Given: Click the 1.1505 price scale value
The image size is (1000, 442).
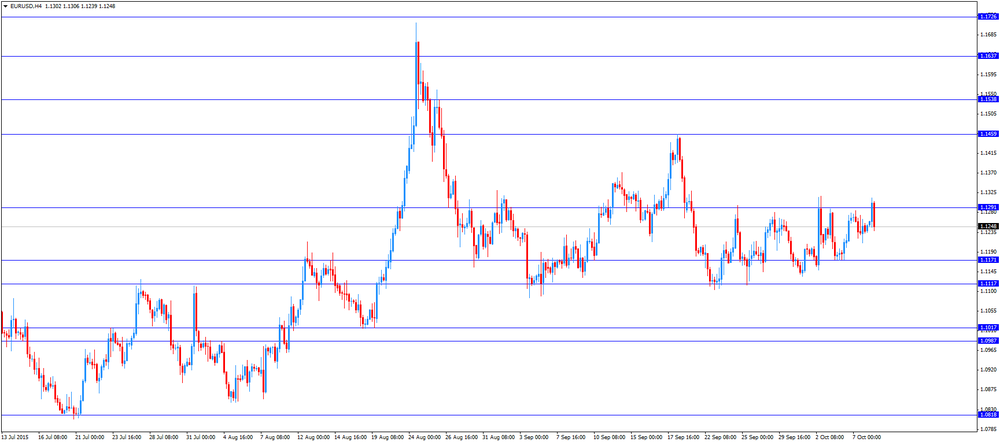Looking at the screenshot, I should [x=987, y=114].
